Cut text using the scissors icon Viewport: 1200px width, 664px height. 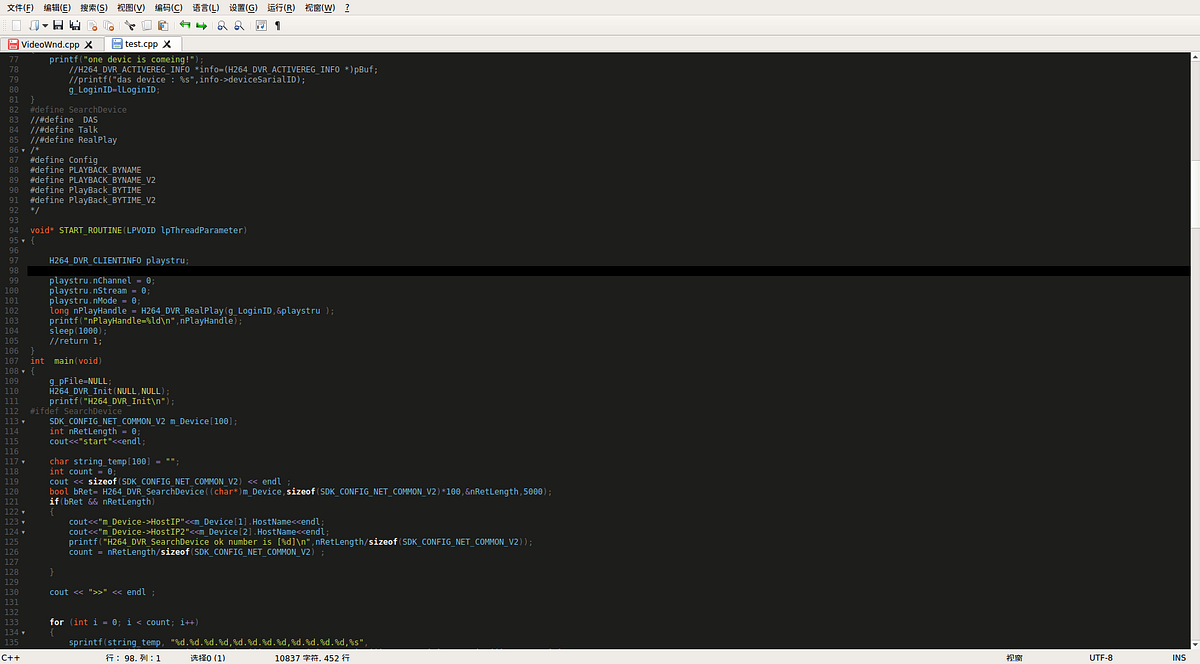pyautogui.click(x=131, y=25)
